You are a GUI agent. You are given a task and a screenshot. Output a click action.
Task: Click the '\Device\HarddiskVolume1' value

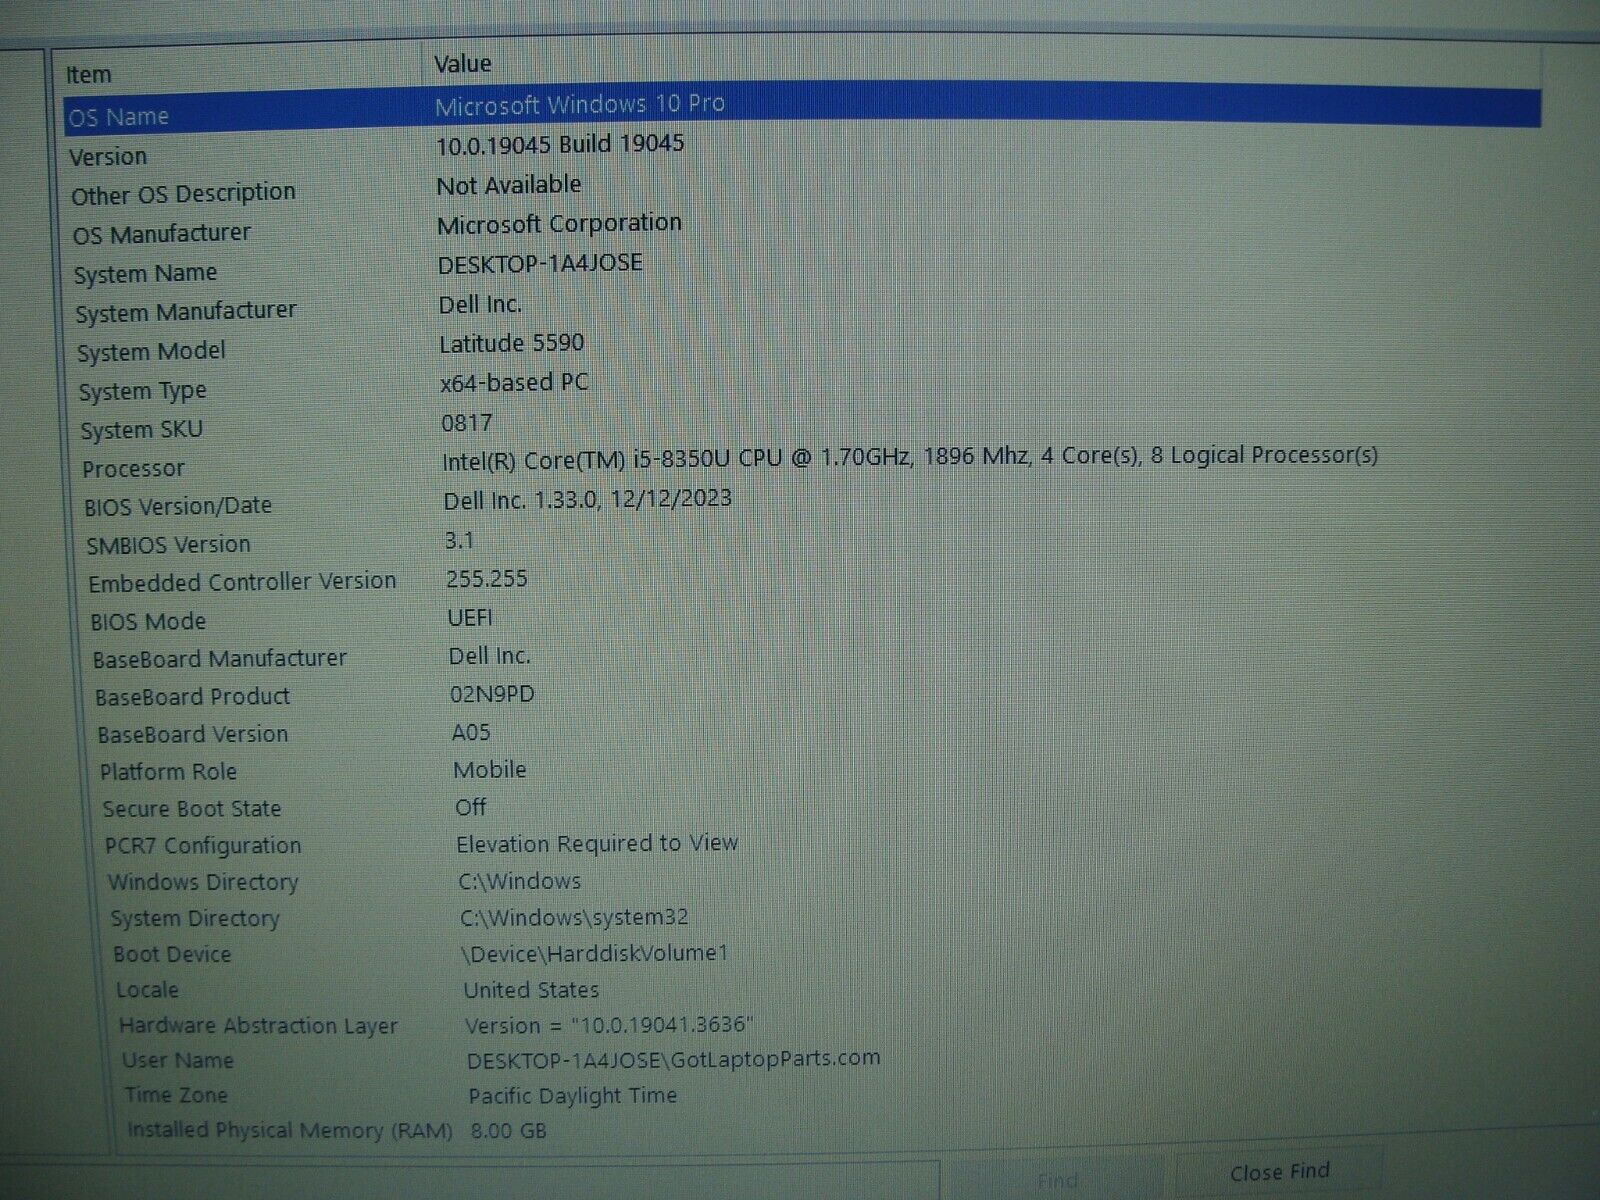pyautogui.click(x=595, y=953)
